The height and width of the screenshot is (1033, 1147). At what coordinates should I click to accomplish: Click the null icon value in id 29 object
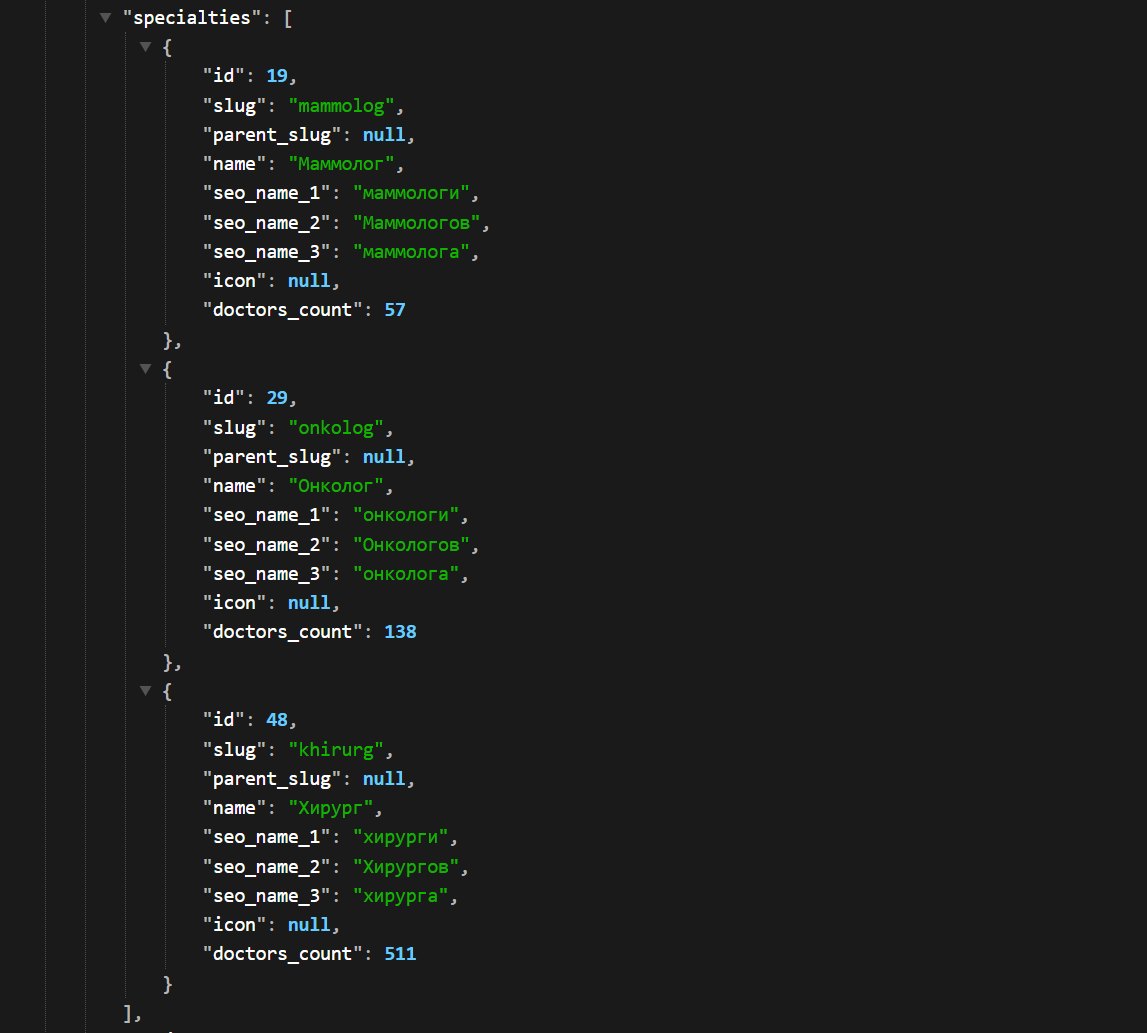[x=309, y=603]
